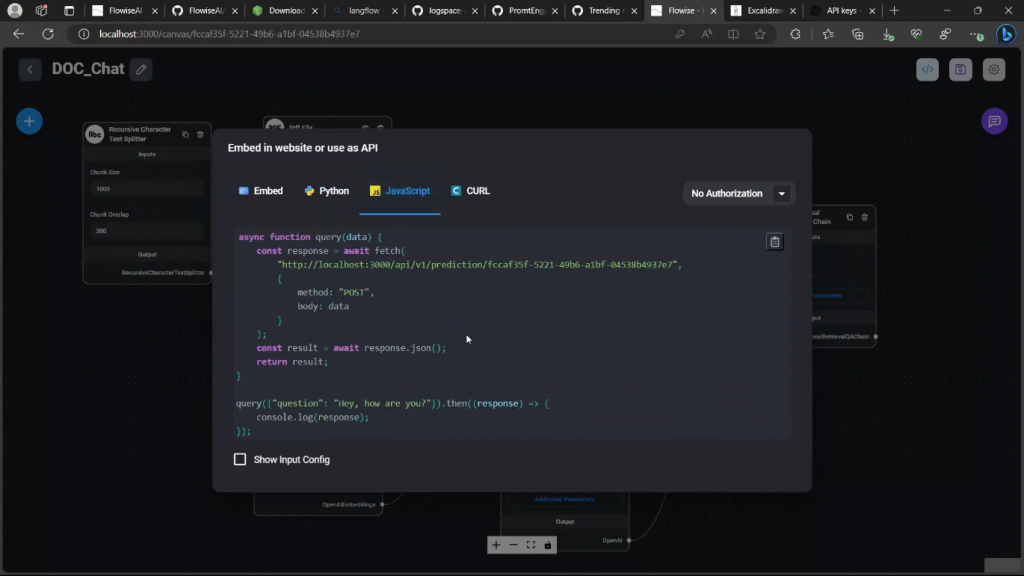Open the purple chat message bubble

pyautogui.click(x=994, y=121)
